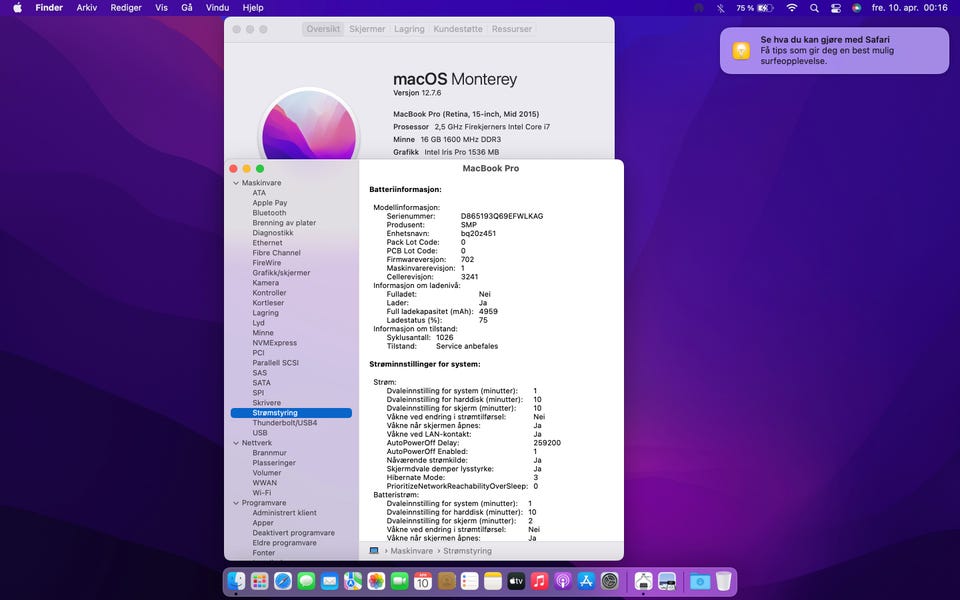Open Ressurser tab in About window

point(512,29)
